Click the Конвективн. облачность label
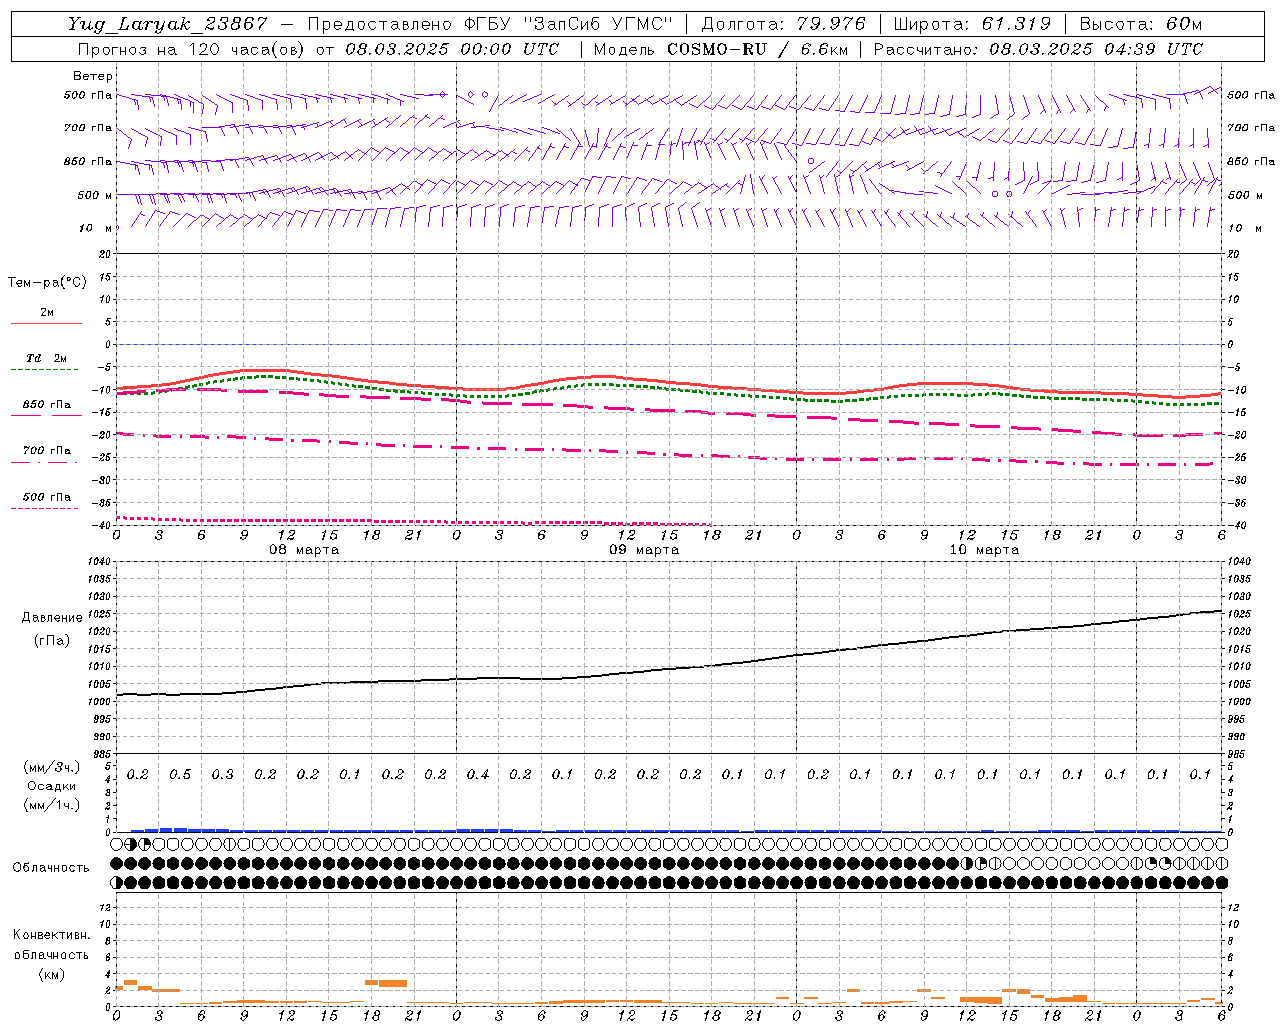The image size is (1280, 1024). [51, 945]
